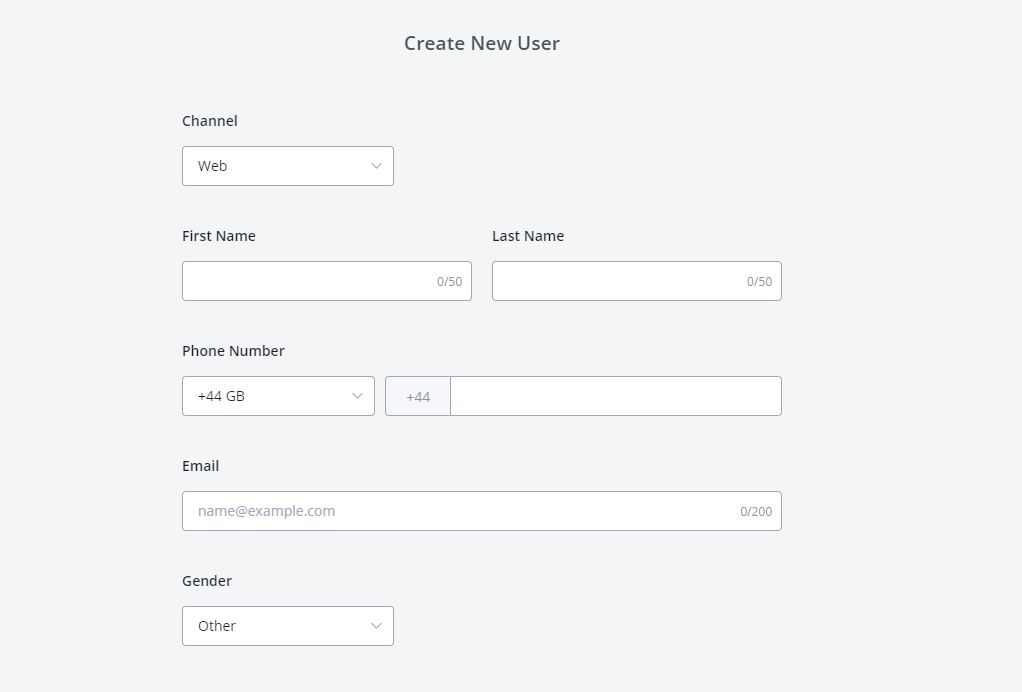Screen dimensions: 1022x692
Task: Click the +44 prefix box beside phone input
Action: coord(418,397)
